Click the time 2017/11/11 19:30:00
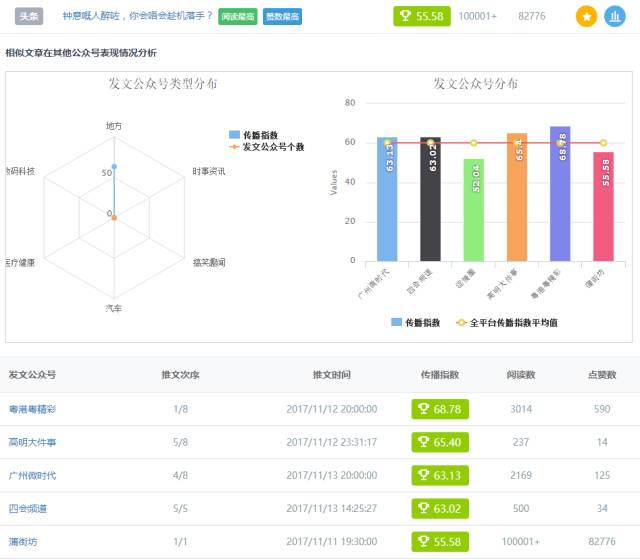640x560 pixels. point(331,542)
